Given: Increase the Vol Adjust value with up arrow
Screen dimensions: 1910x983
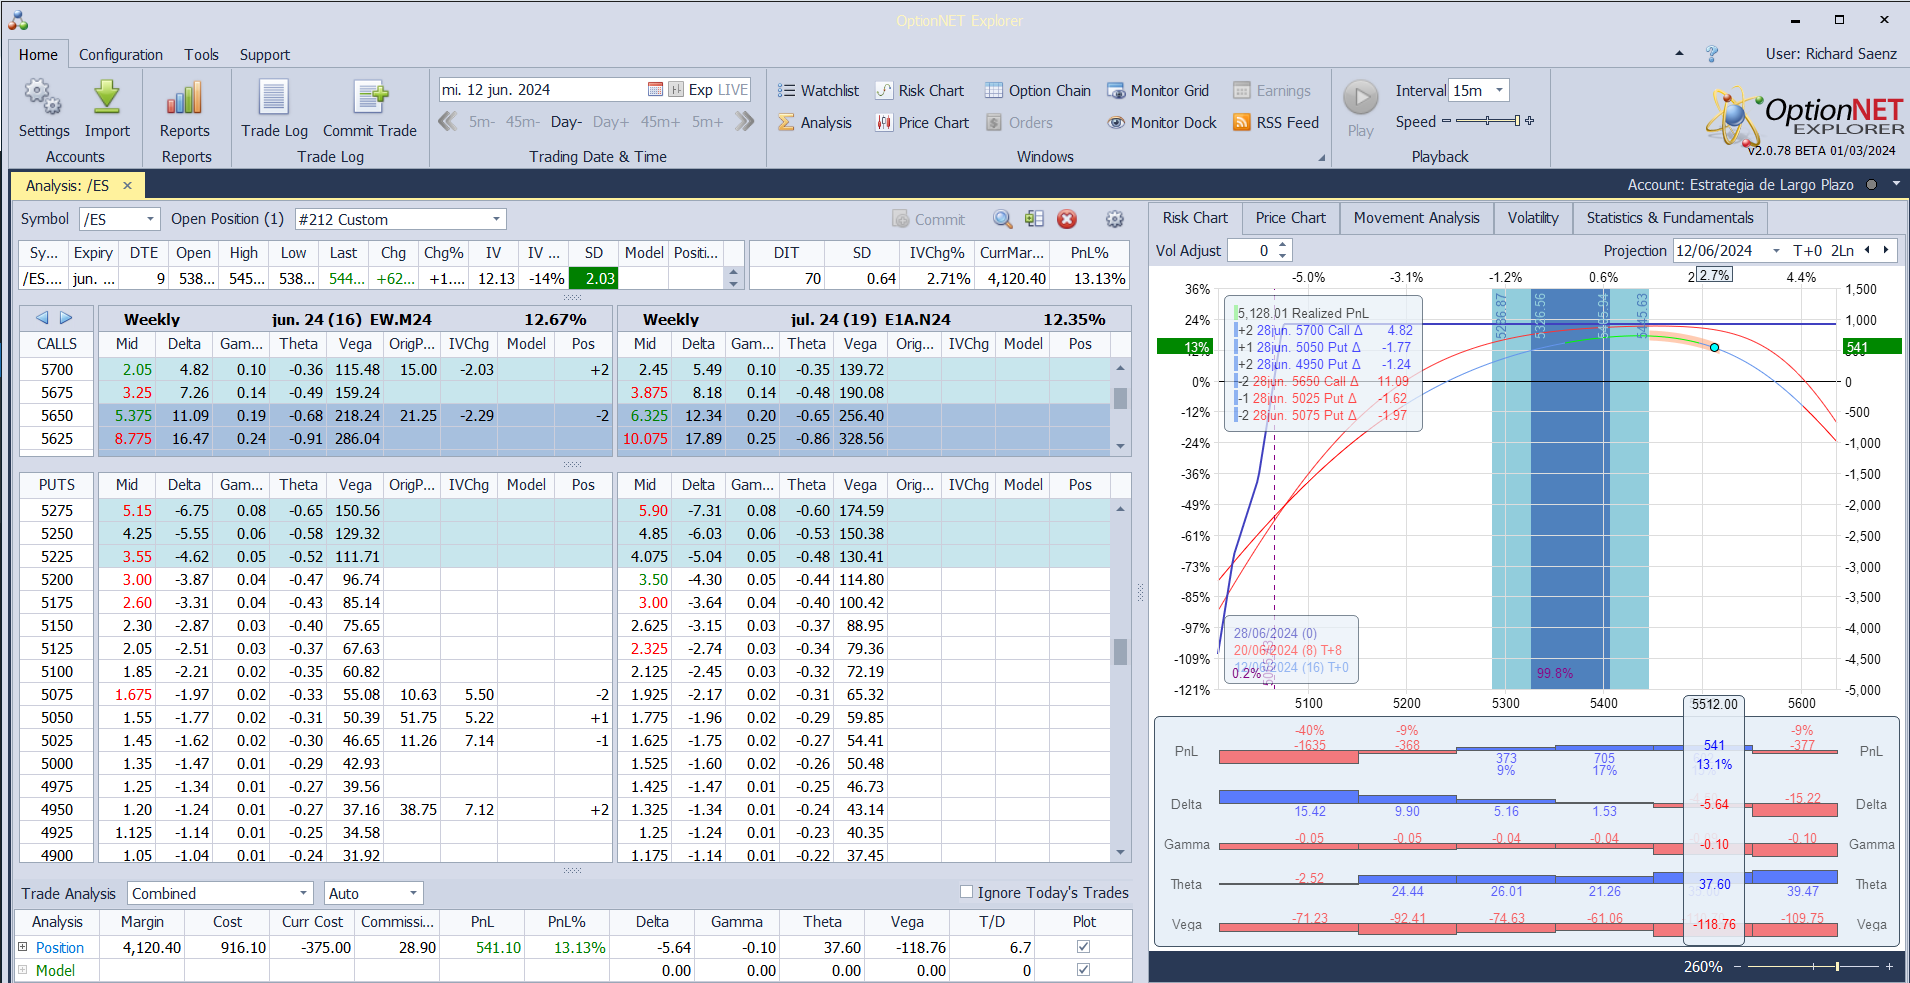Looking at the screenshot, I should click(1283, 245).
